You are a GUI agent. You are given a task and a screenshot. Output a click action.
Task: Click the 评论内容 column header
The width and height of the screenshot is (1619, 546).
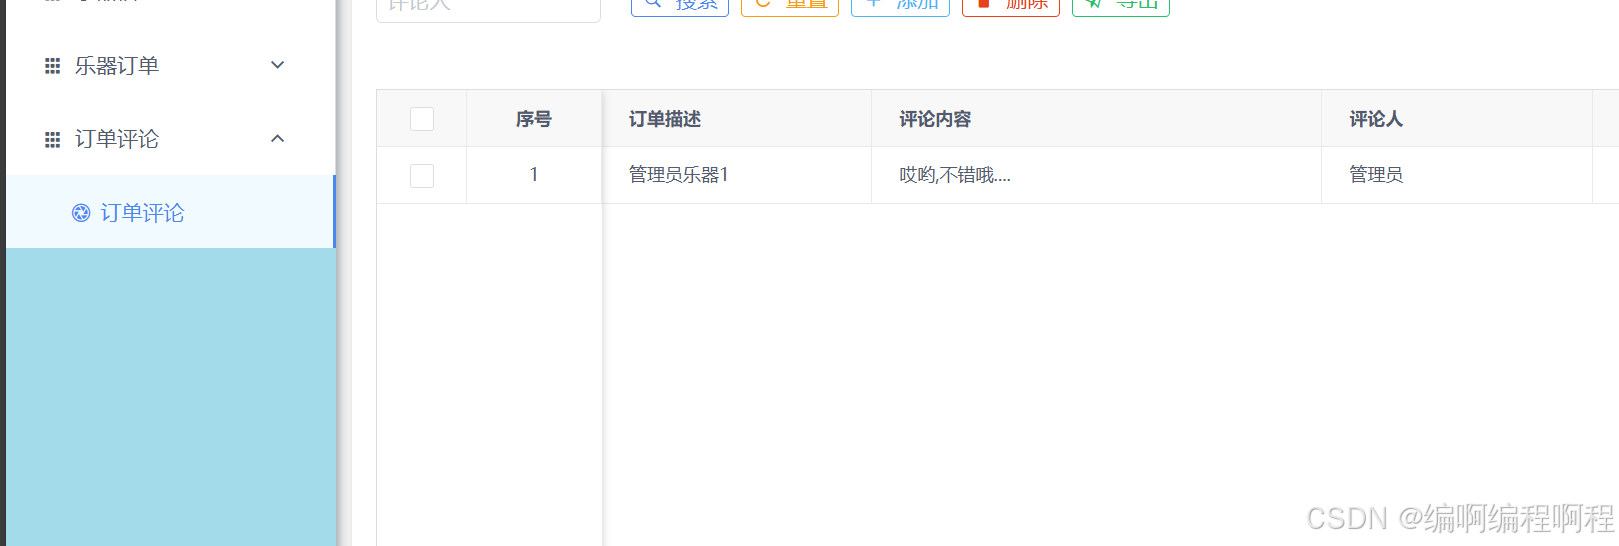(x=1096, y=119)
